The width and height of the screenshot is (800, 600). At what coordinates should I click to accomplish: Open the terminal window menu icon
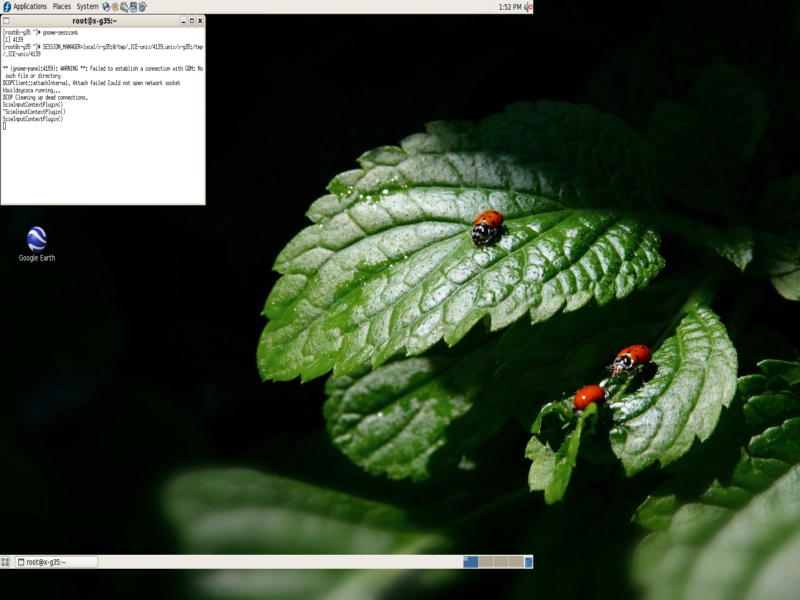7,21
